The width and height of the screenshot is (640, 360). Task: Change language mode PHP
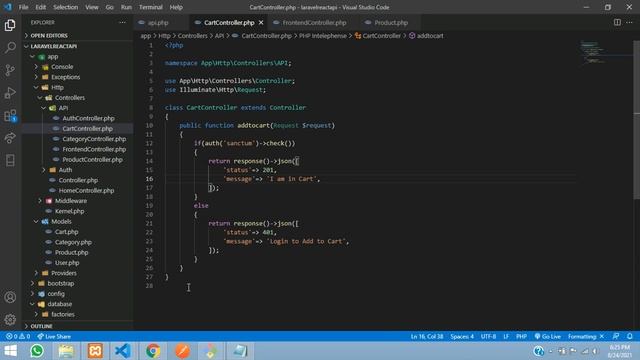[x=521, y=336]
